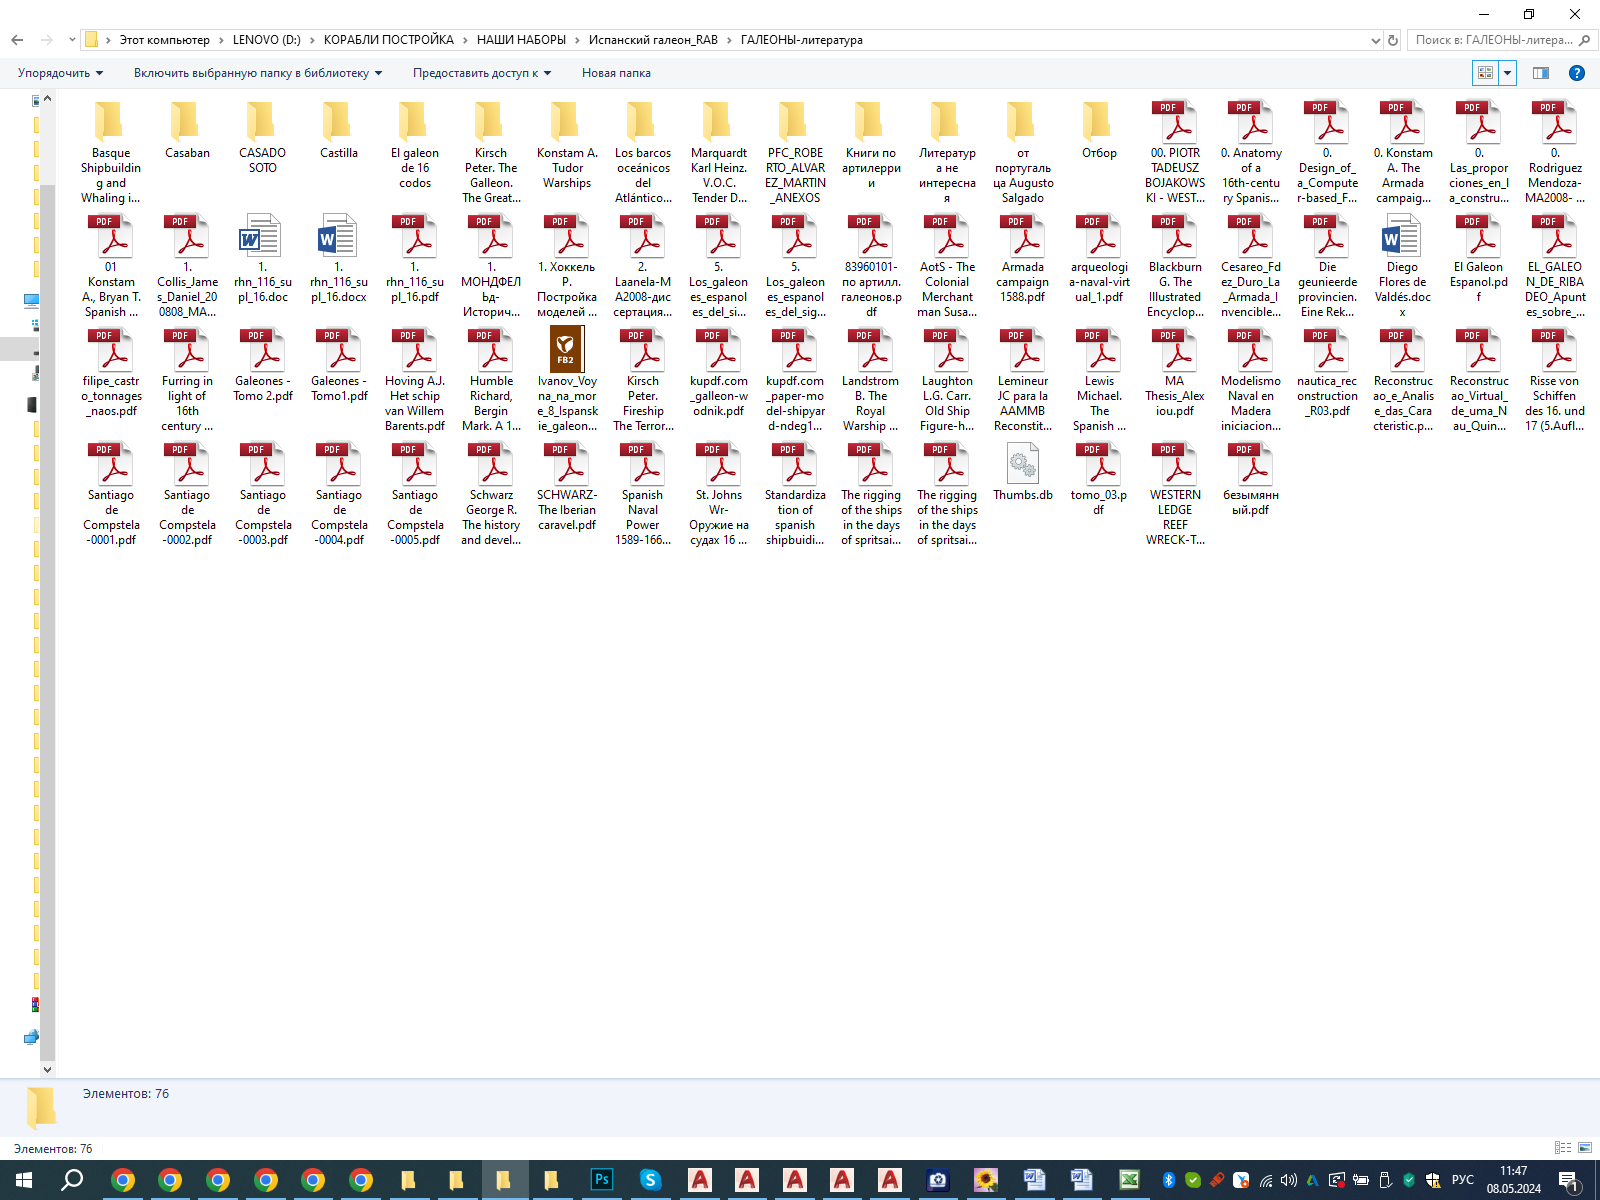
Task: Open the Предоставить доступ к menu
Action: pos(482,73)
